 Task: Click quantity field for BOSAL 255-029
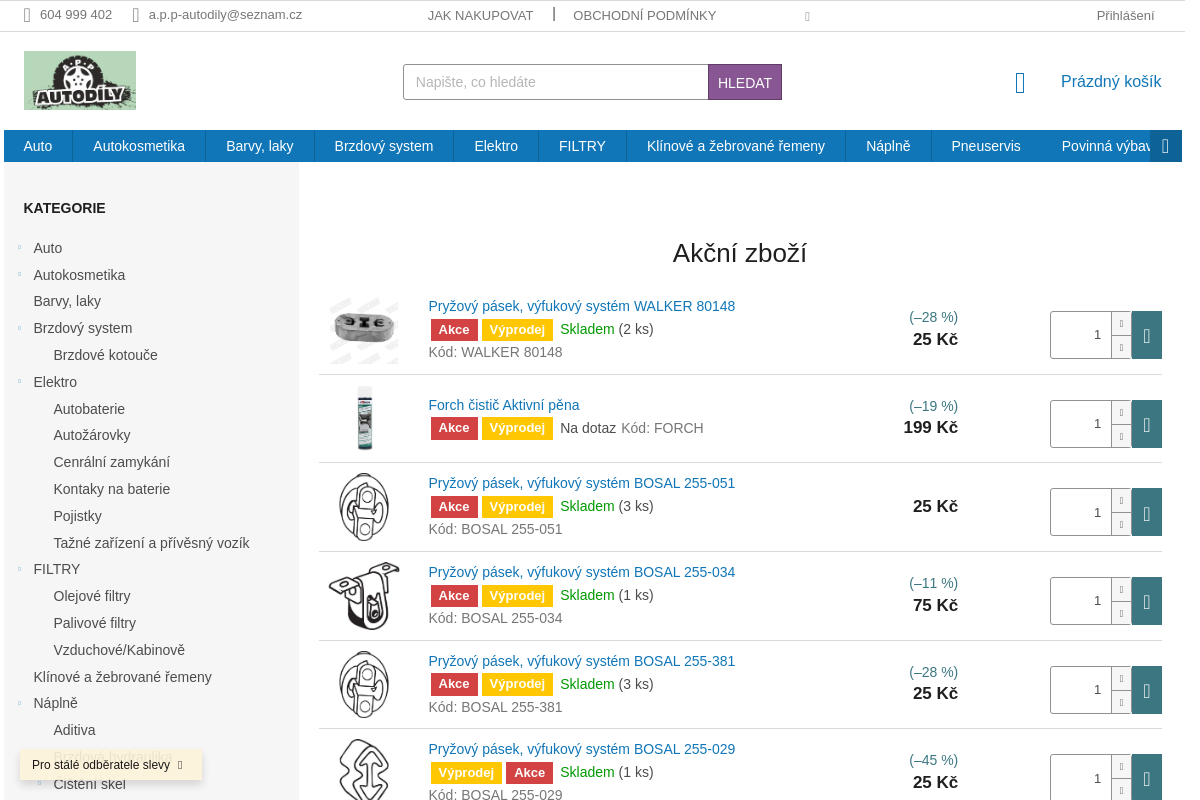point(1081,778)
